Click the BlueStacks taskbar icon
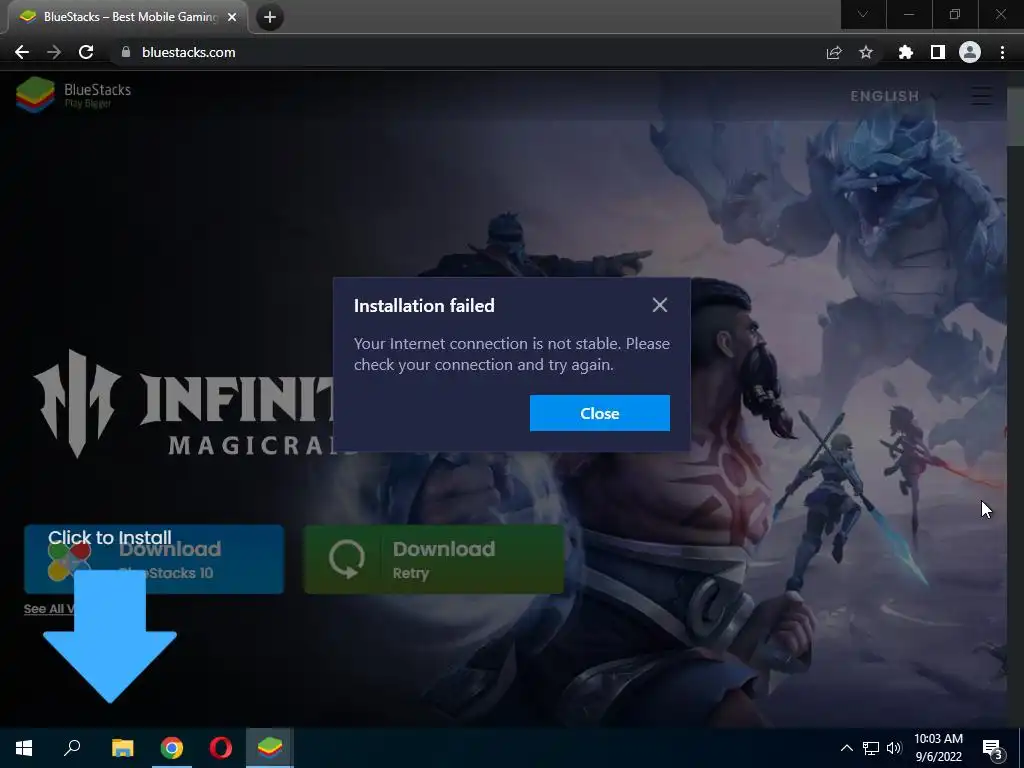This screenshot has width=1024, height=768. click(x=270, y=748)
